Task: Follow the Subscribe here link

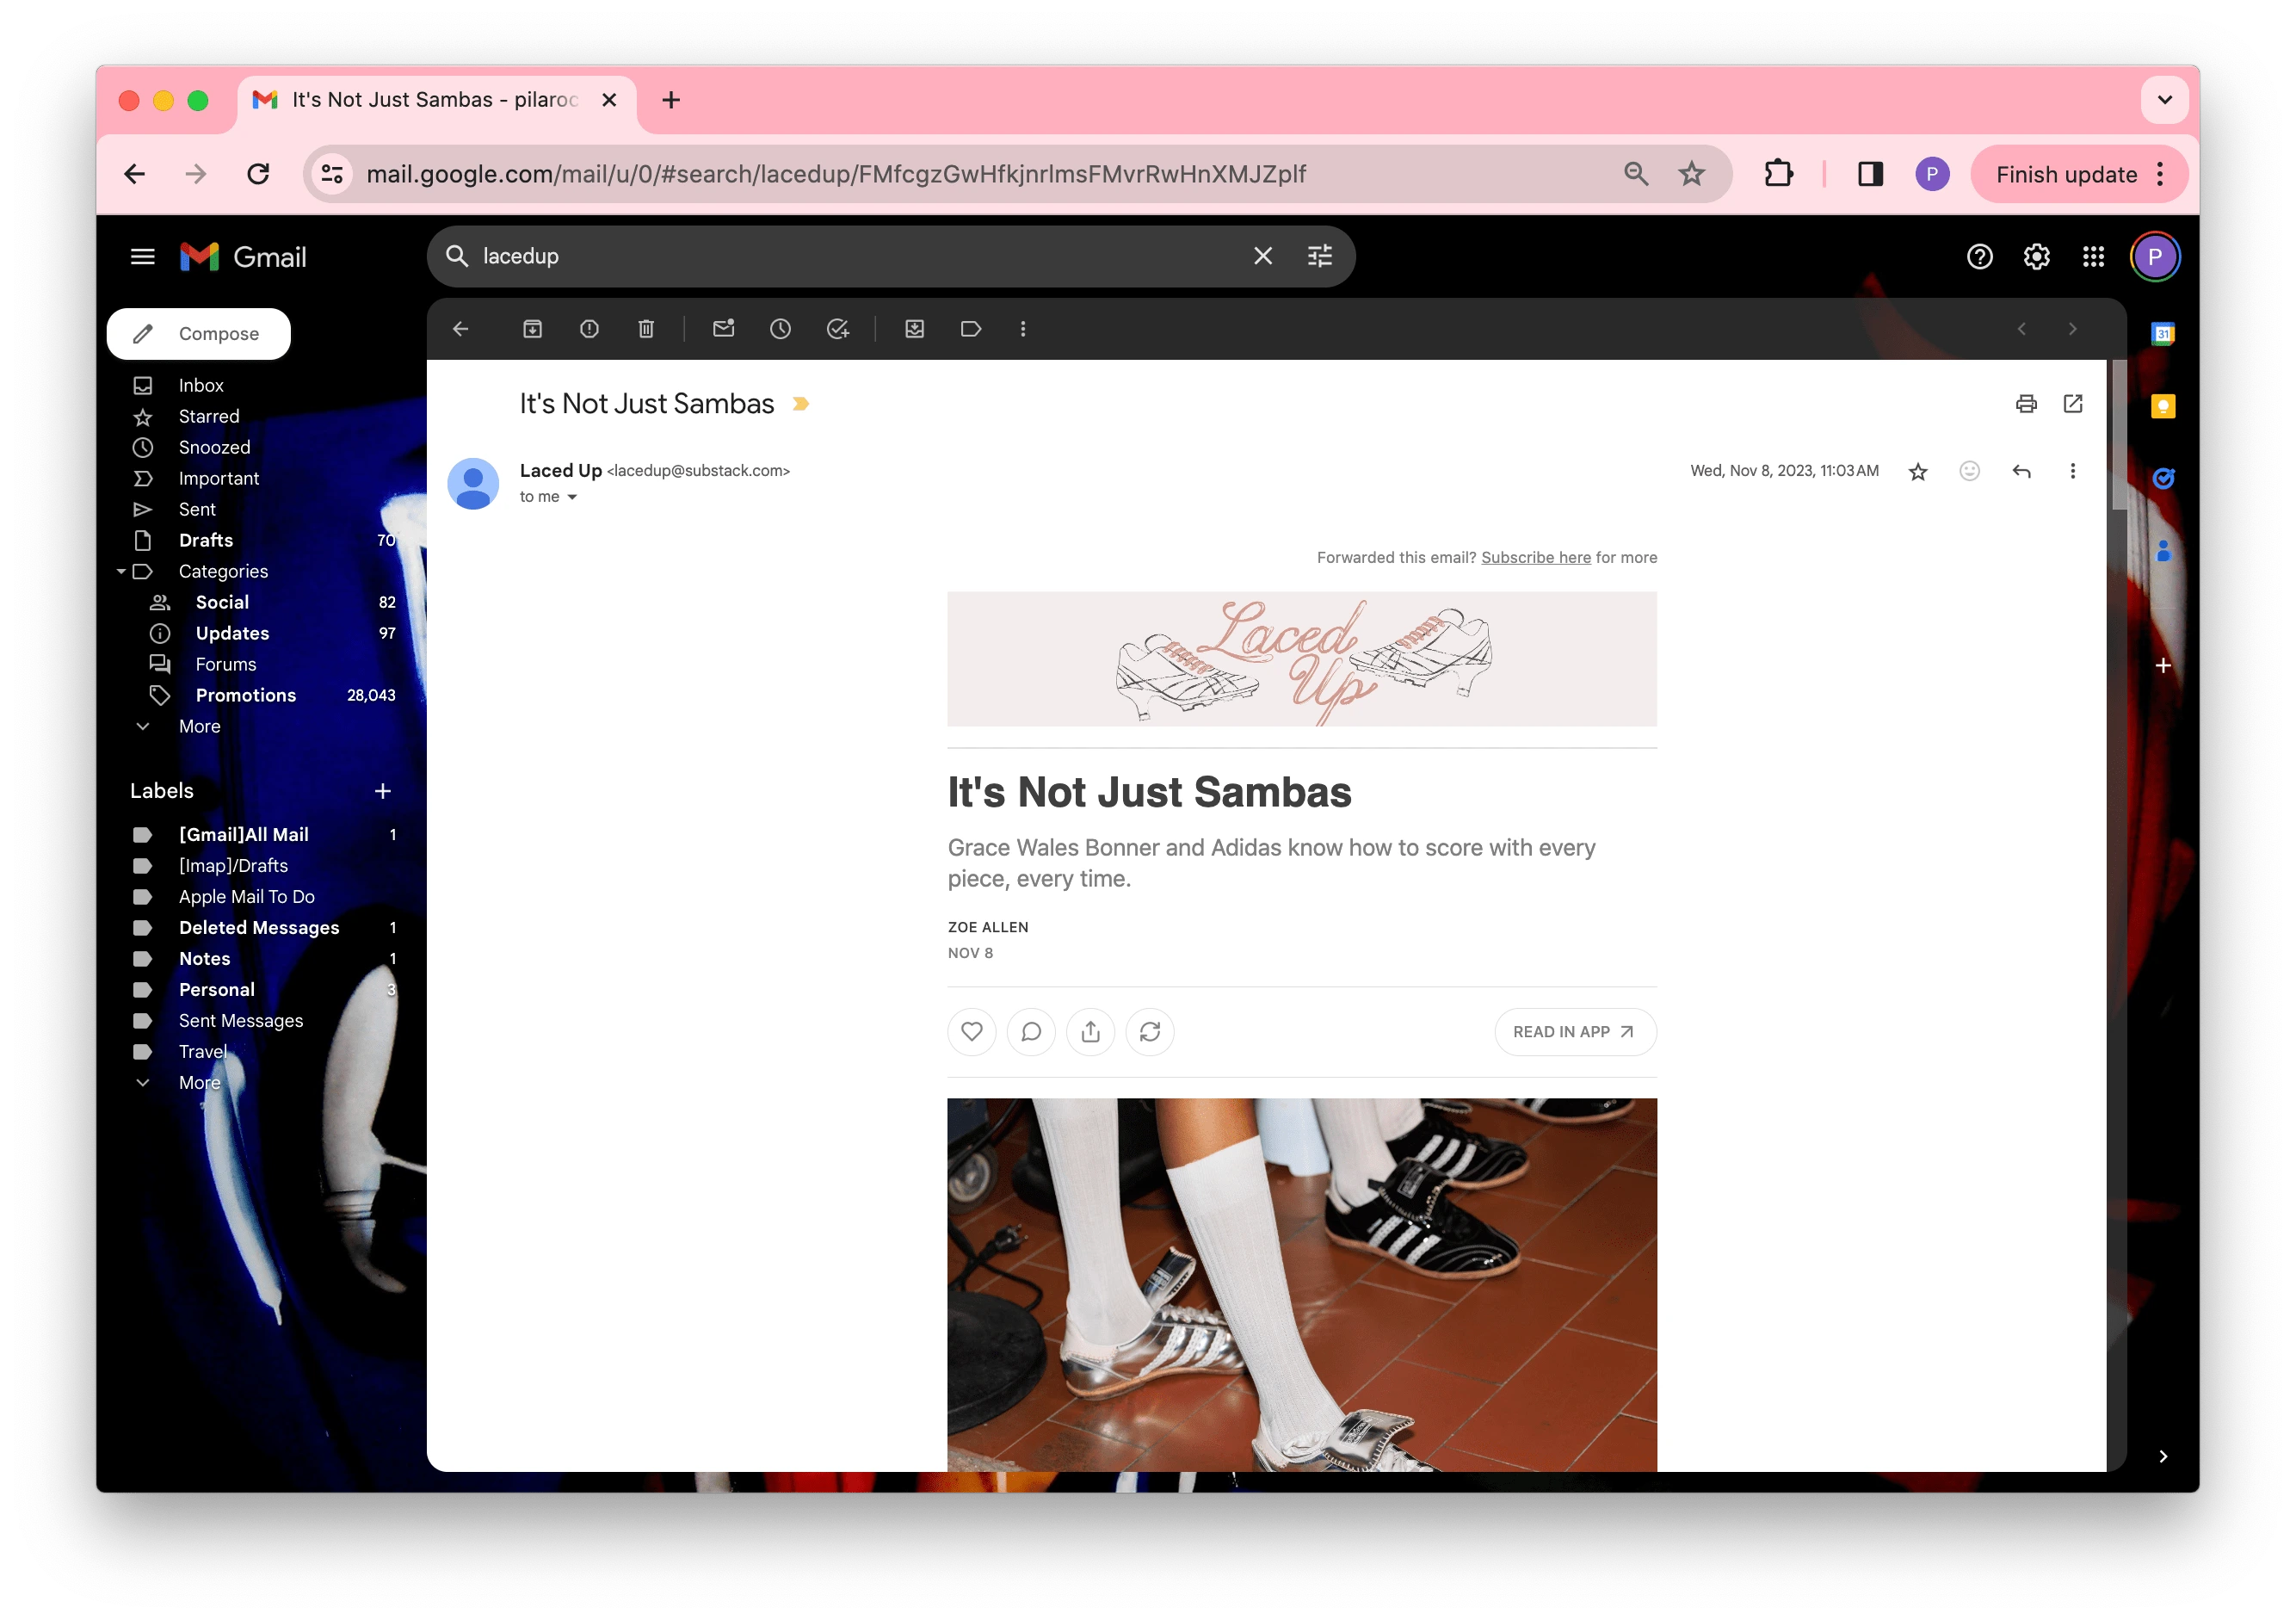Action: (1536, 558)
